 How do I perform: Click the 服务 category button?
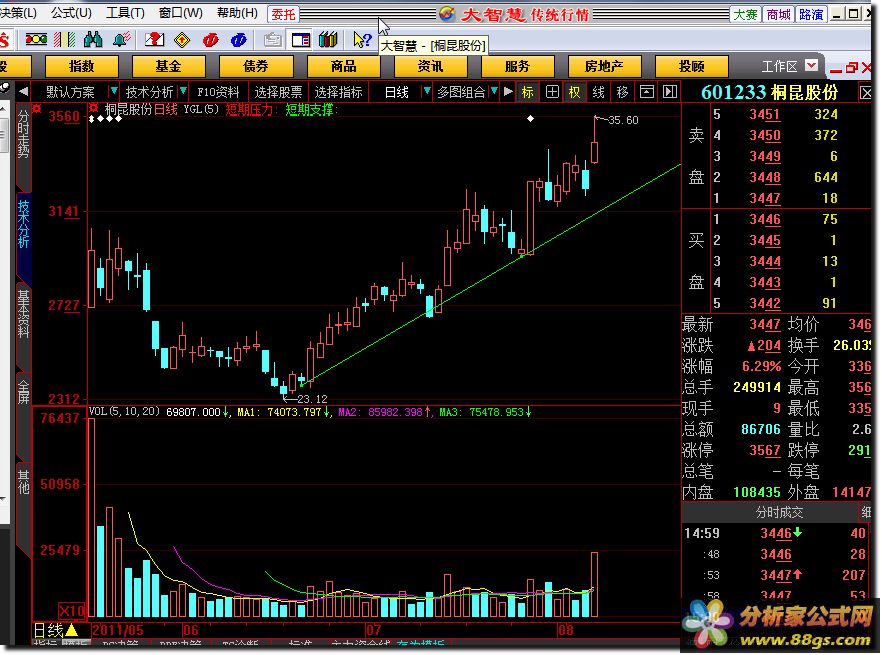coord(518,66)
